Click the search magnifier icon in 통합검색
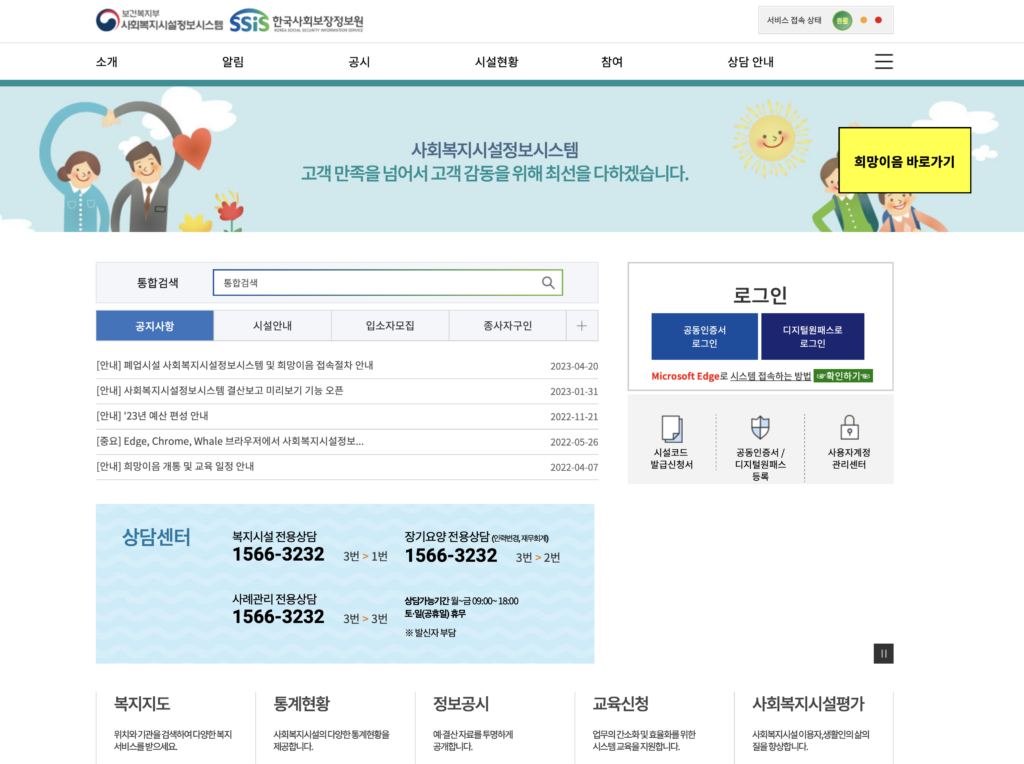Screen dimensions: 1024x764 [x=548, y=282]
